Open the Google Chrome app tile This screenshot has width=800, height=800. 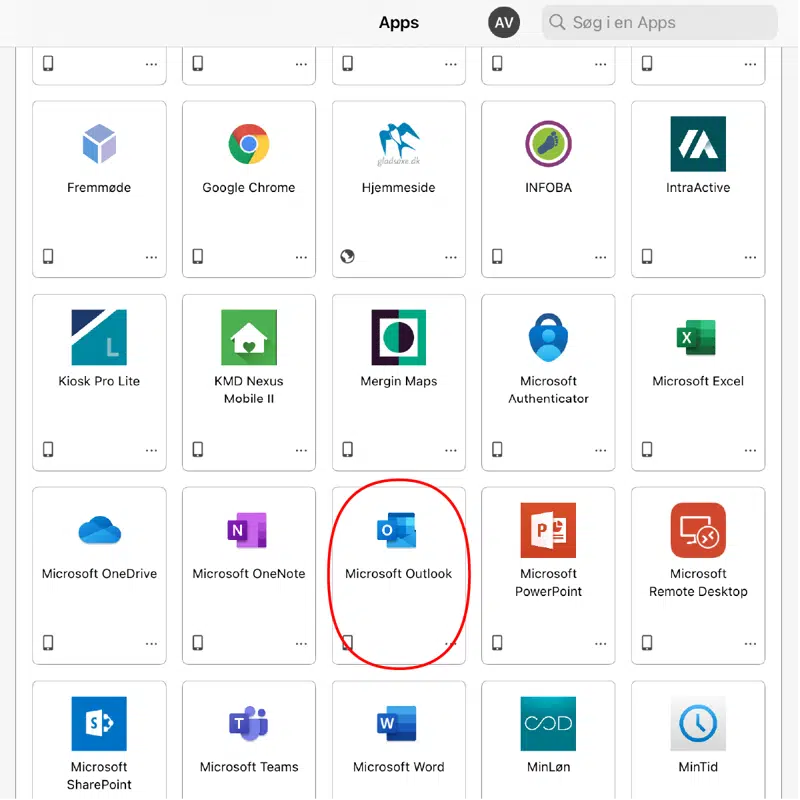[x=248, y=150]
